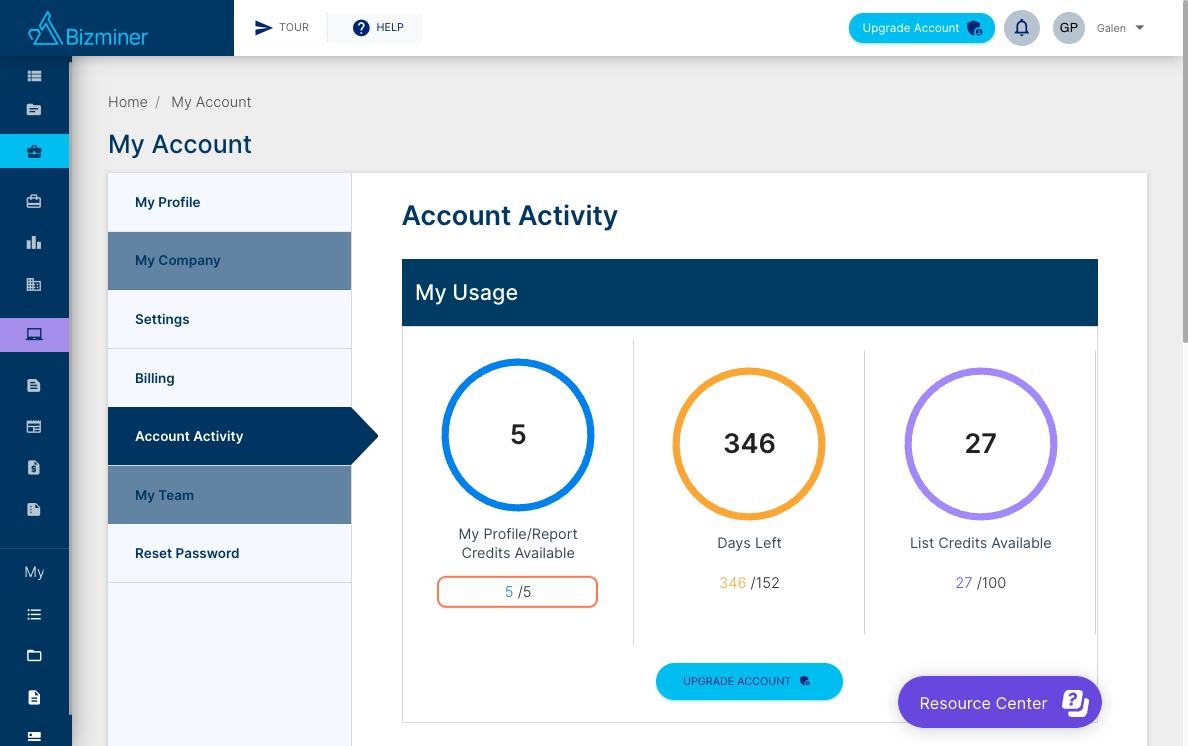Click the Upgrade Account button in header
This screenshot has height=746, width=1188.
pos(921,28)
